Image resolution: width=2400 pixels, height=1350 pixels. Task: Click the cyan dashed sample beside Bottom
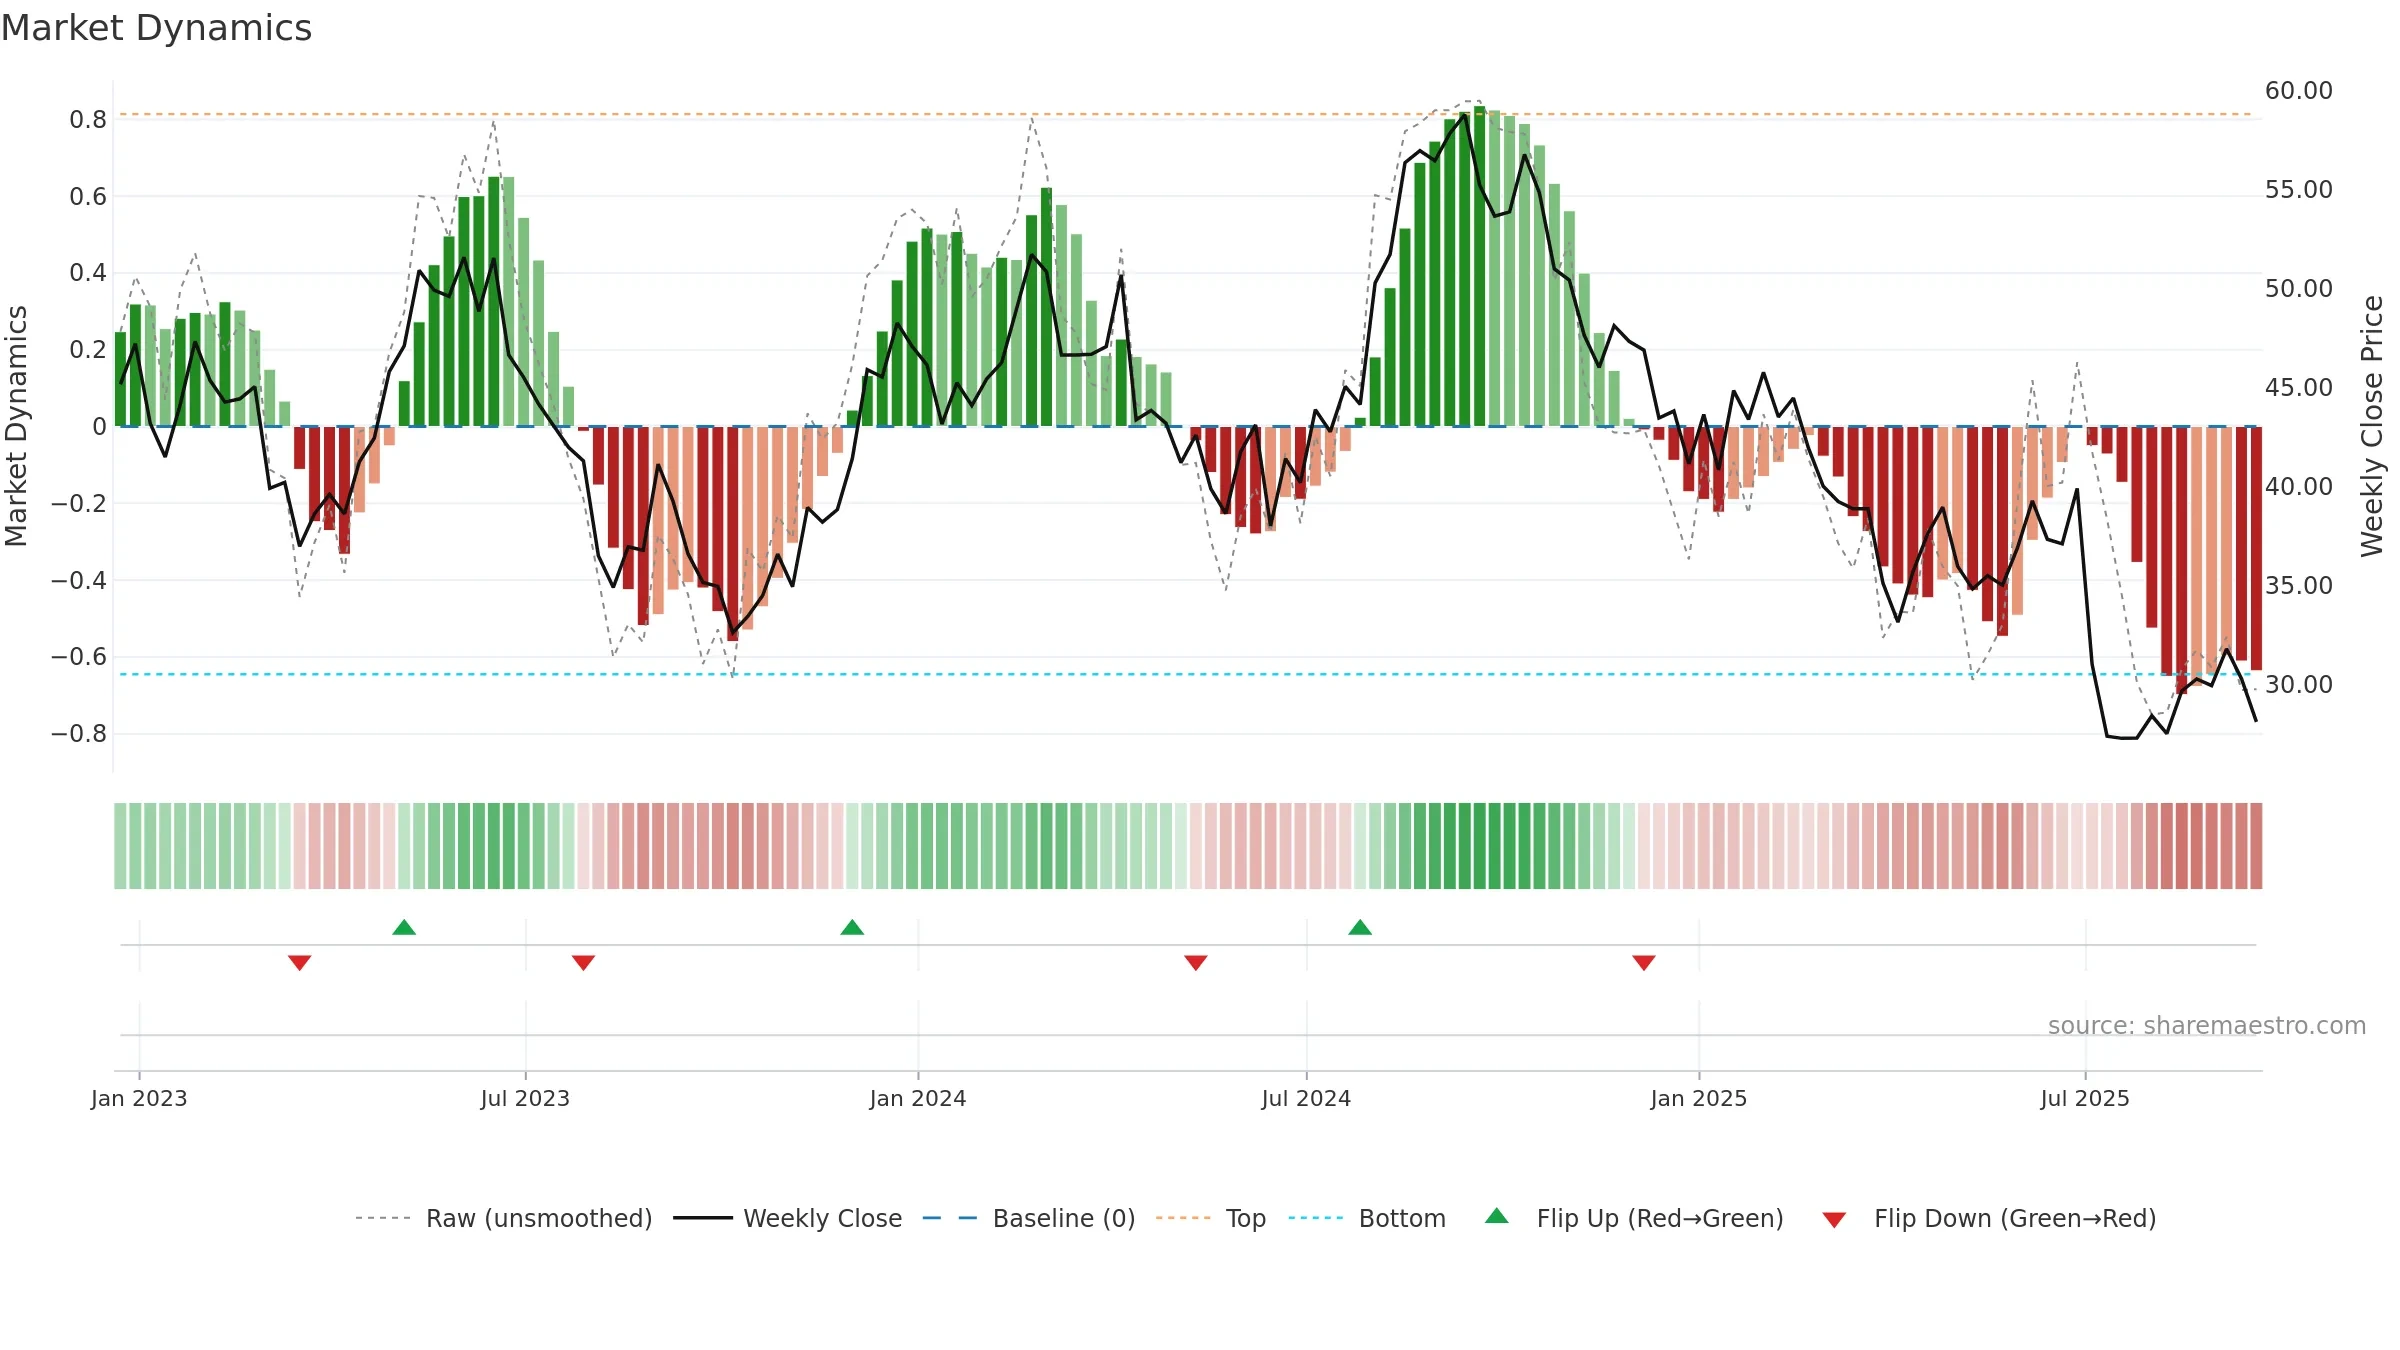pos(1316,1218)
